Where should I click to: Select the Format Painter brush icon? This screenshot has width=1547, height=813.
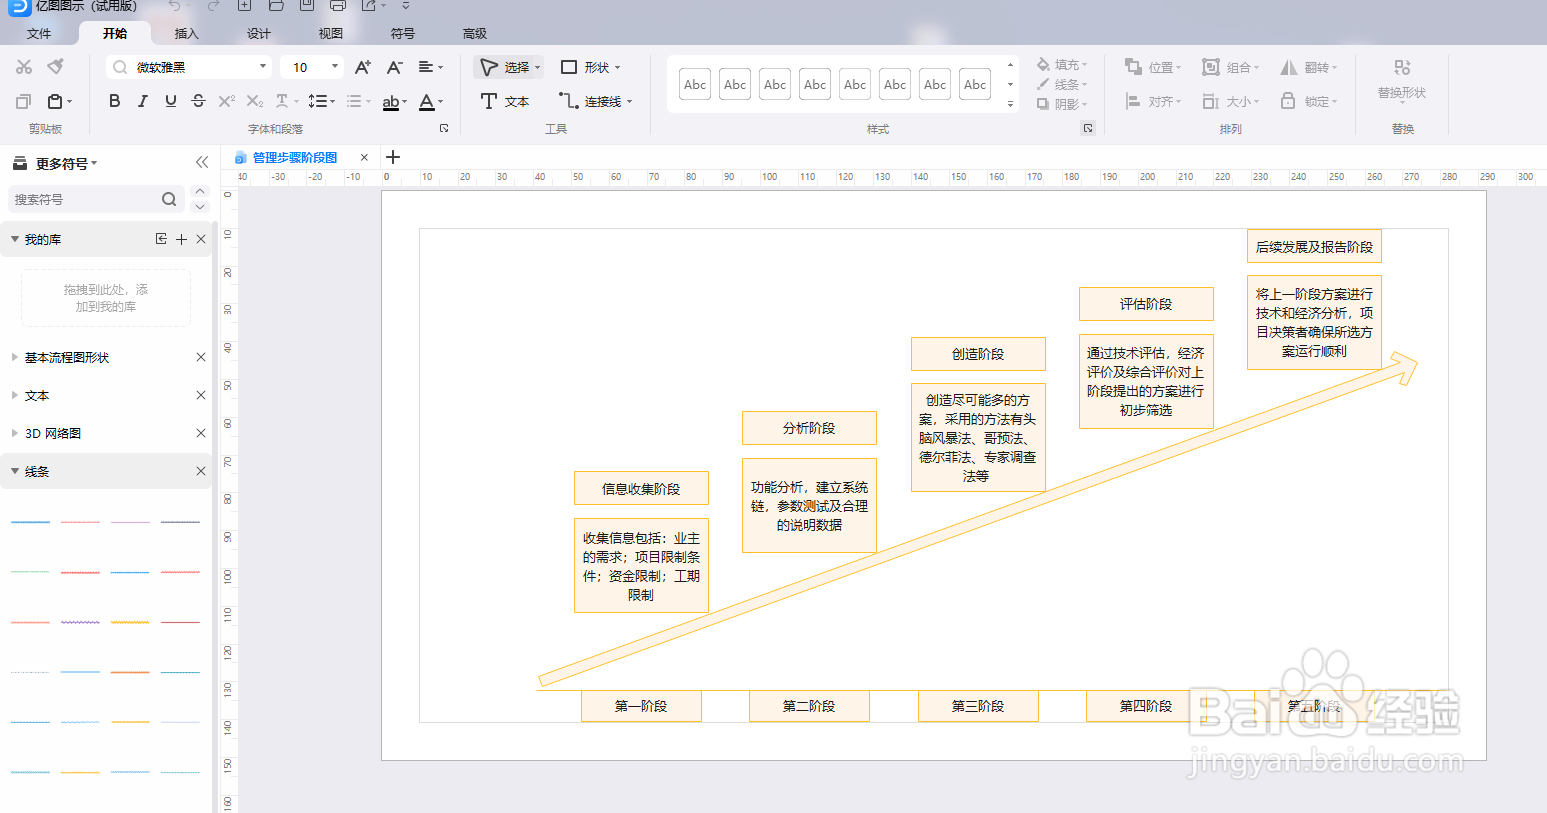[x=56, y=67]
